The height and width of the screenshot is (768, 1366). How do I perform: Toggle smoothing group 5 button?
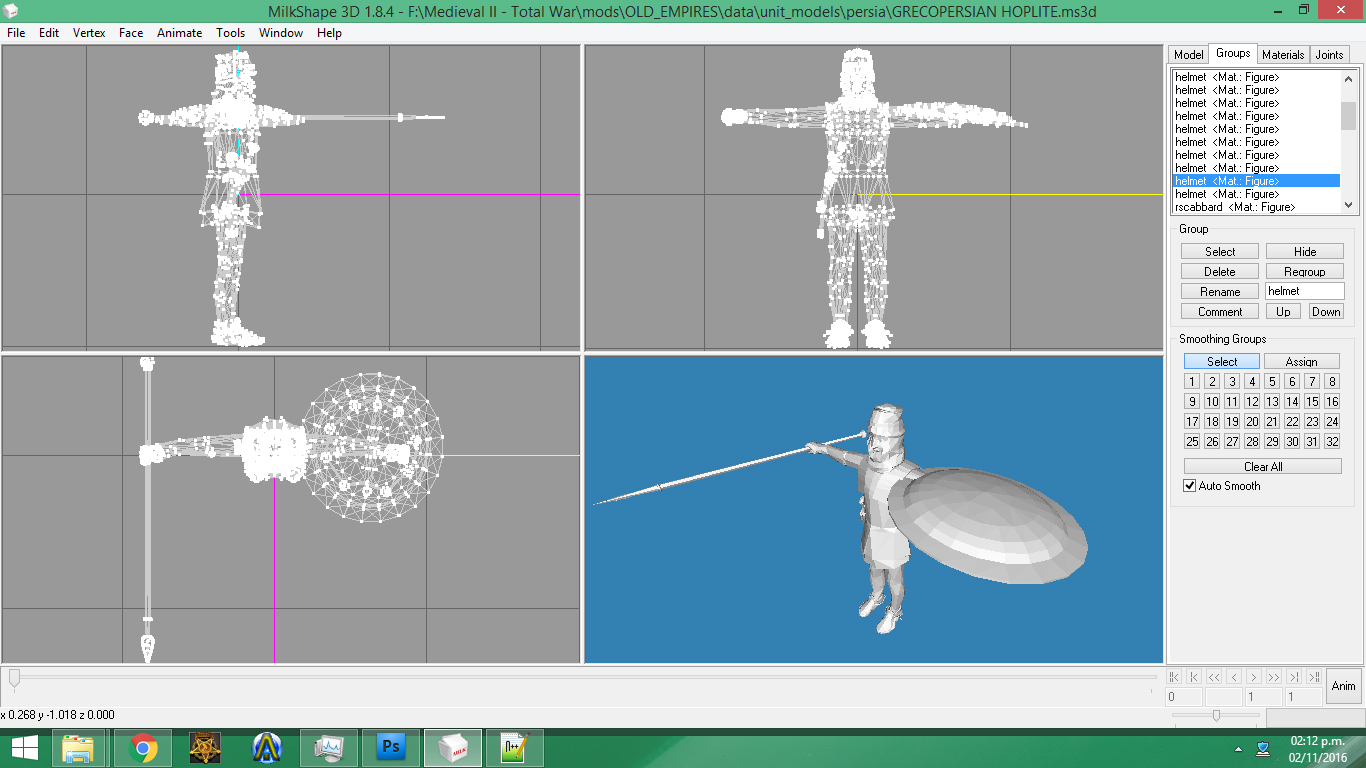(1272, 381)
